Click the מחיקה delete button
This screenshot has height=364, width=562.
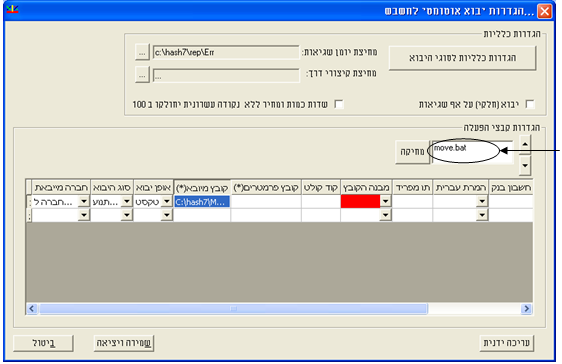[x=412, y=152]
